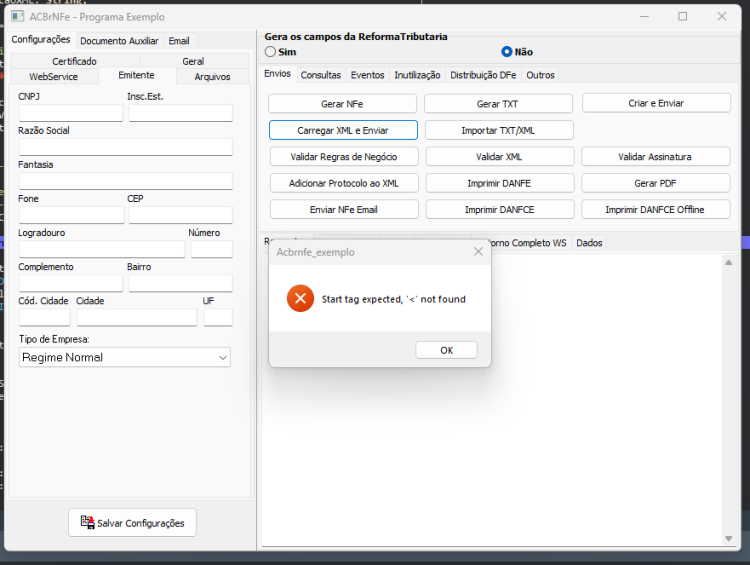
Task: Switch to the Configurações tab
Action: (x=41, y=40)
